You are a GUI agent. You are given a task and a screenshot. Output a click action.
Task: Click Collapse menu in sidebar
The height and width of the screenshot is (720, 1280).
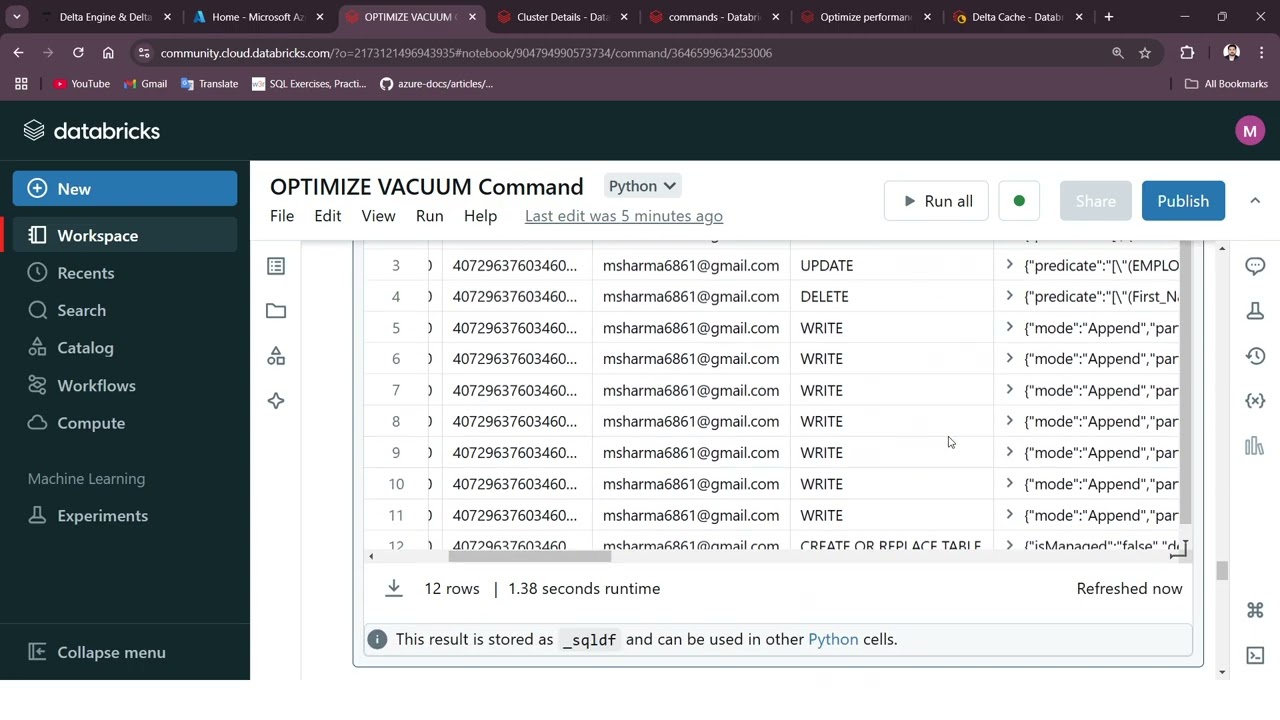click(x=125, y=652)
